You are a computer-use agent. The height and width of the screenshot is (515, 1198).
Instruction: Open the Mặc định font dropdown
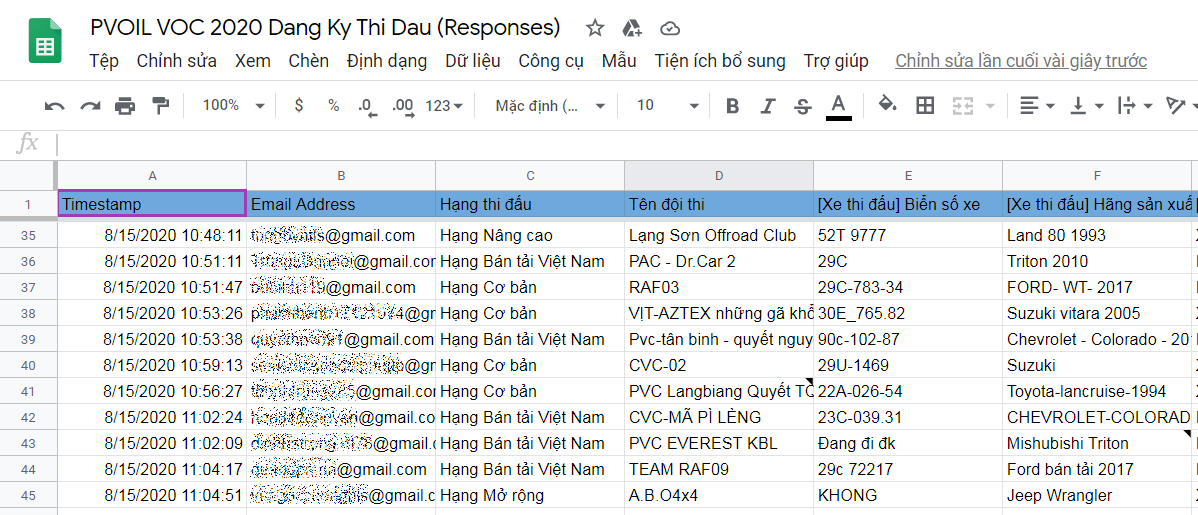tap(550, 105)
